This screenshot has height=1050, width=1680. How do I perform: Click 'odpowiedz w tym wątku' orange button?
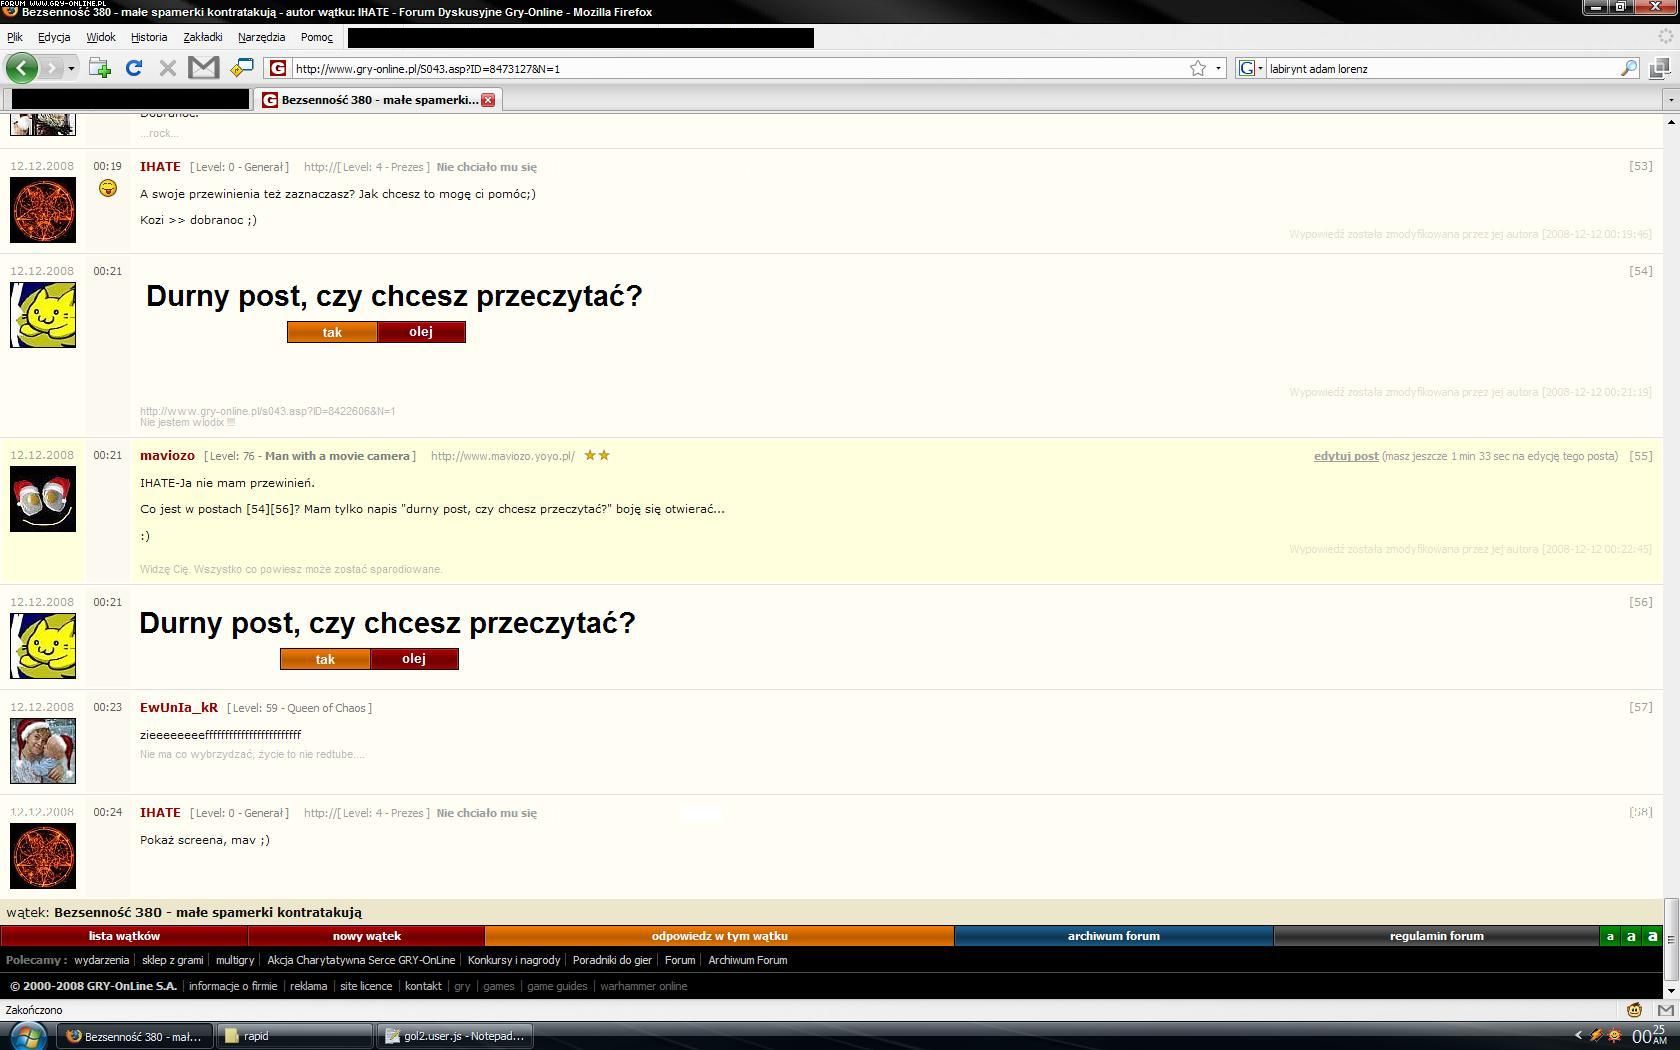(x=720, y=936)
